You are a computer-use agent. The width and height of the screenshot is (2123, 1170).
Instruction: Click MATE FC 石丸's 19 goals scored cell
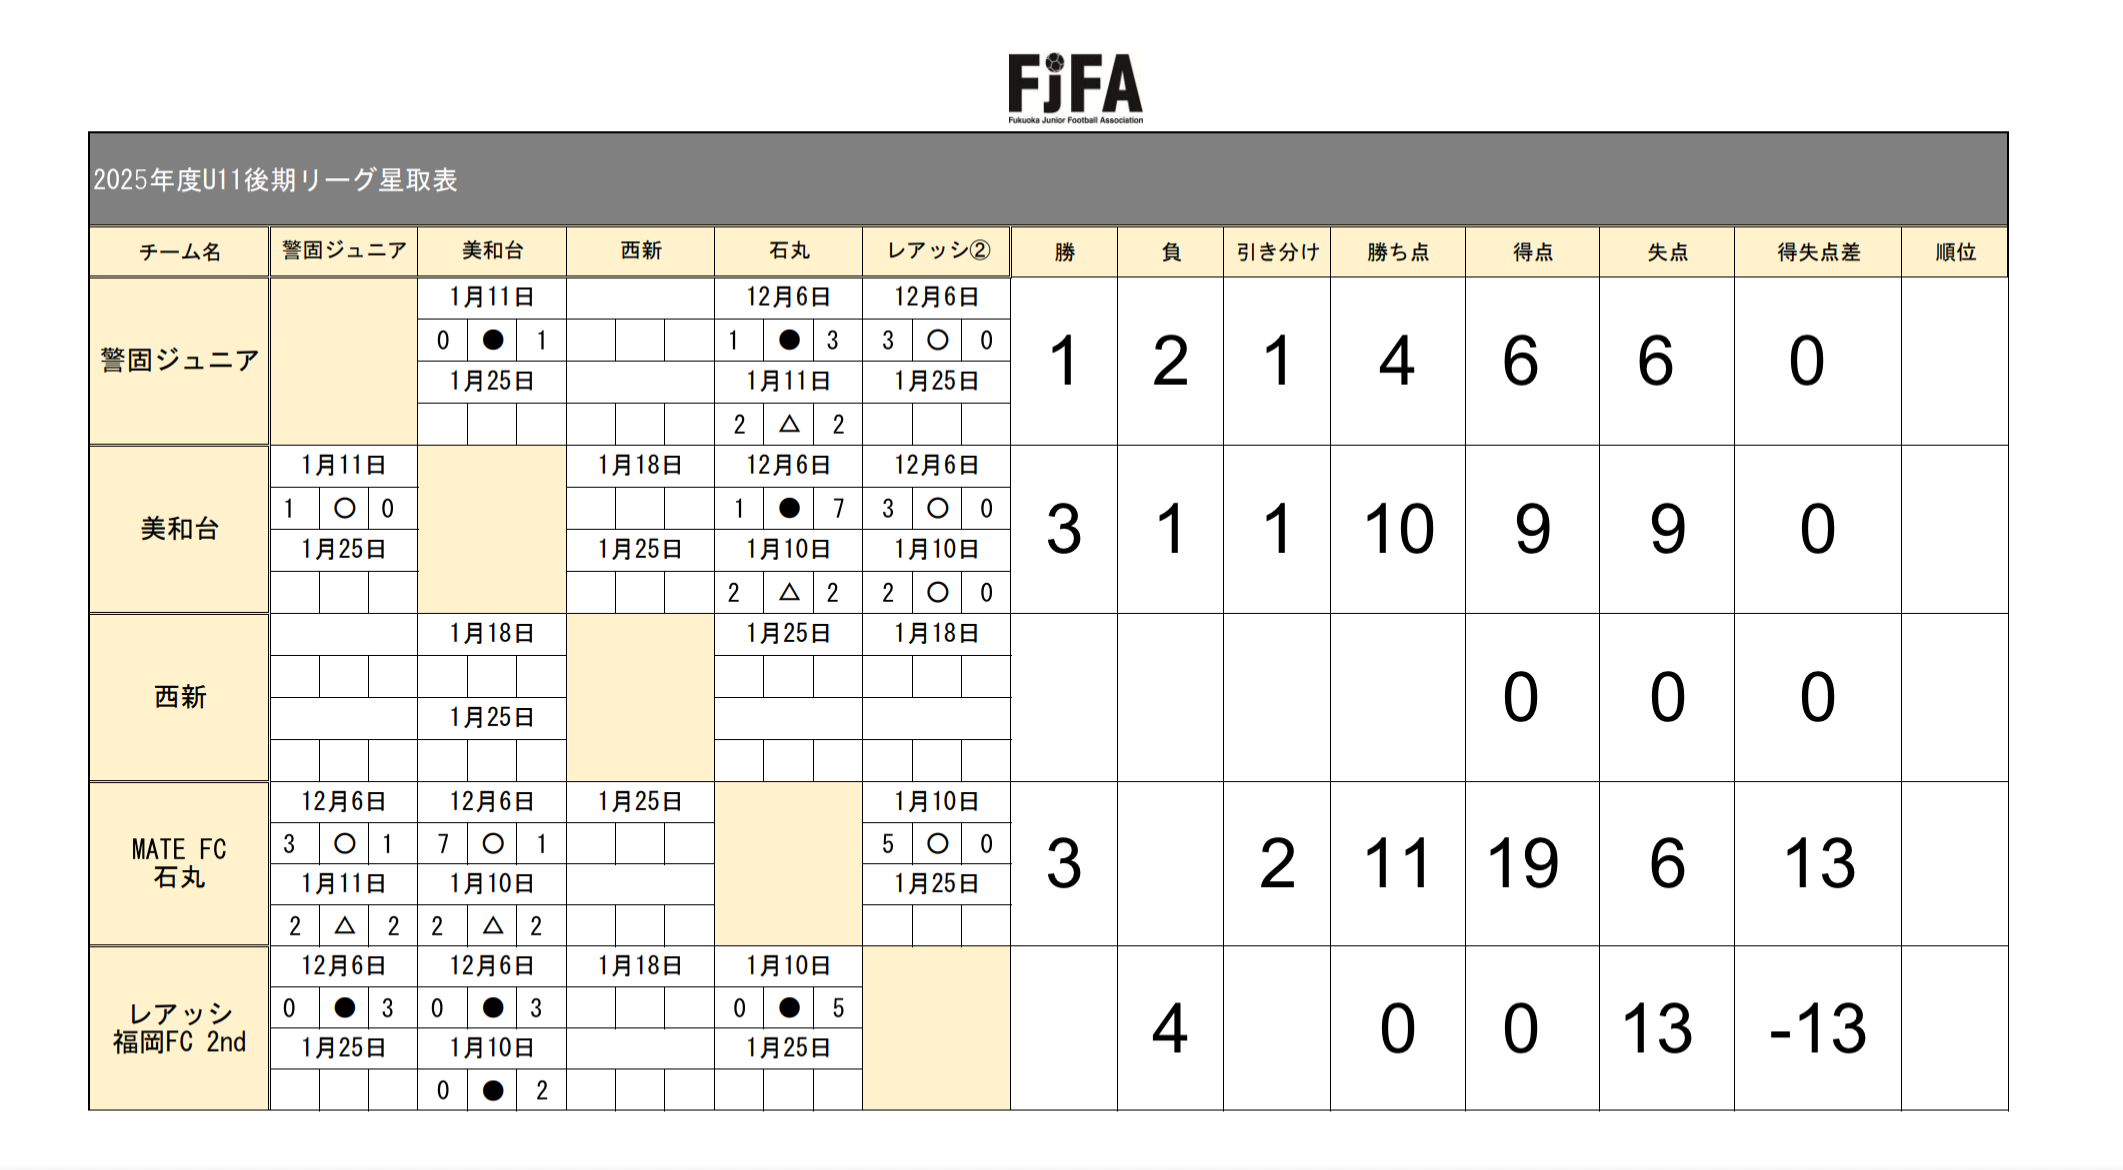[x=1523, y=863]
